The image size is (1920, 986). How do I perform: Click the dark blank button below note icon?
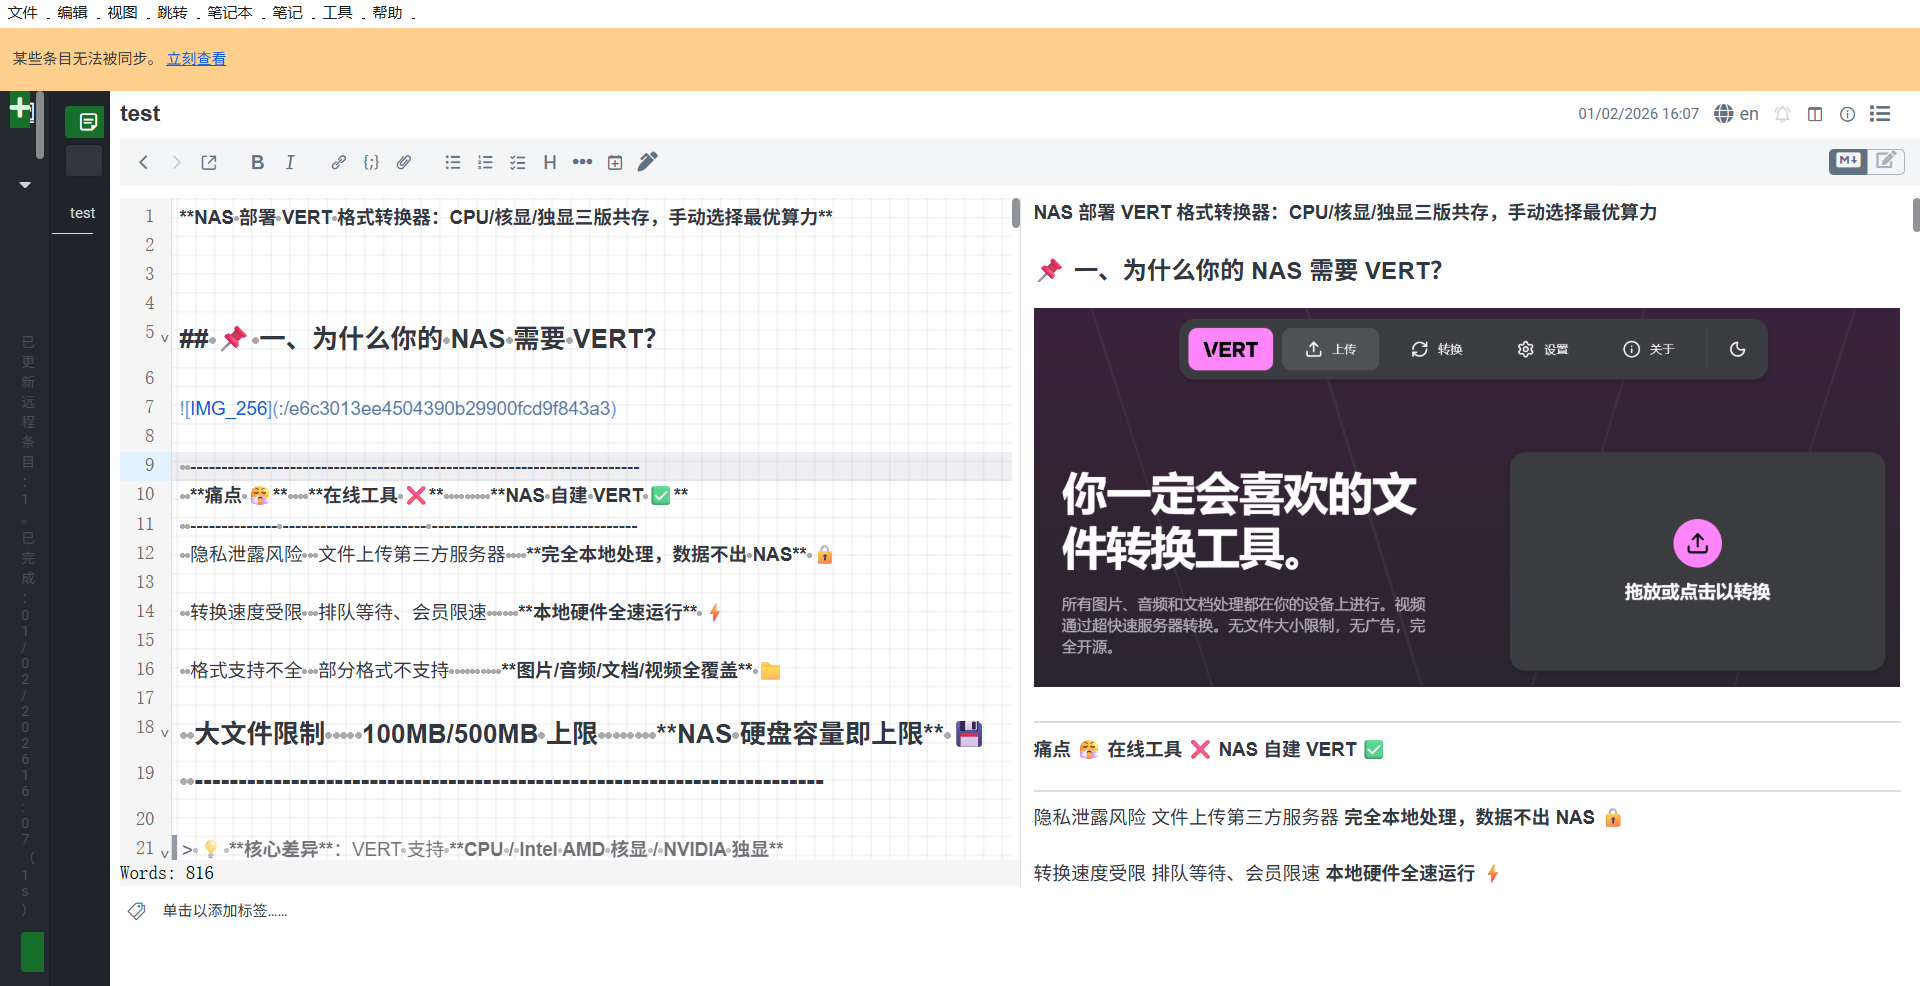84,160
